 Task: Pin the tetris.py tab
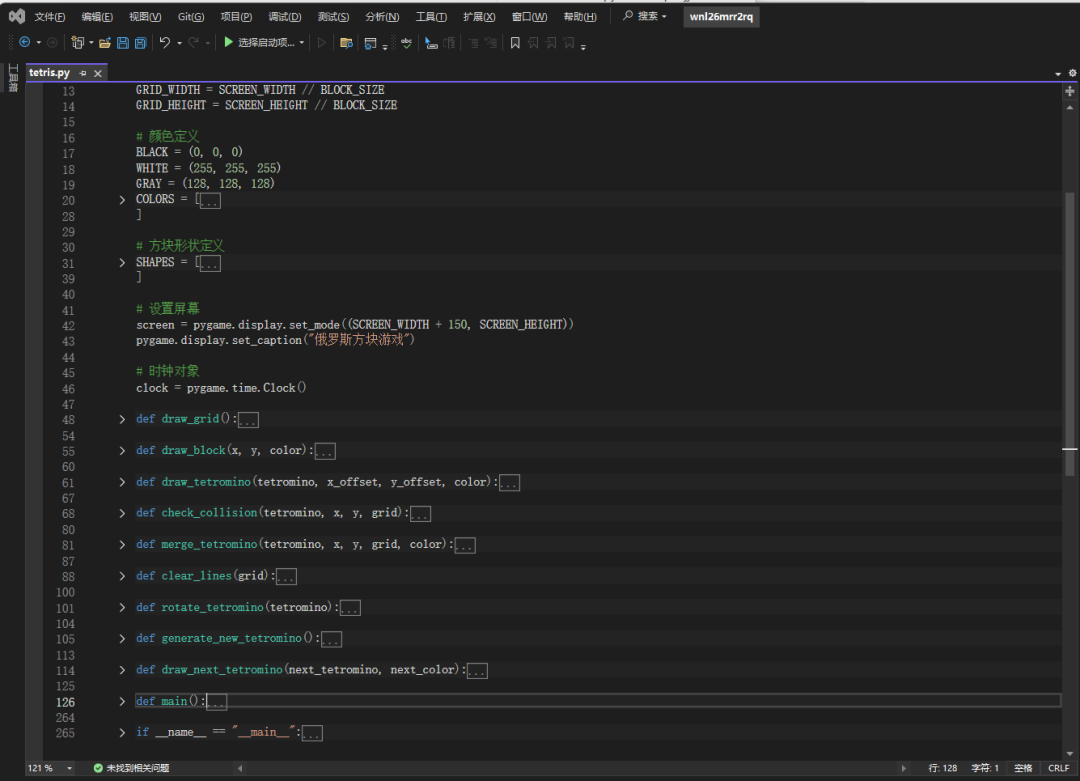click(x=83, y=73)
